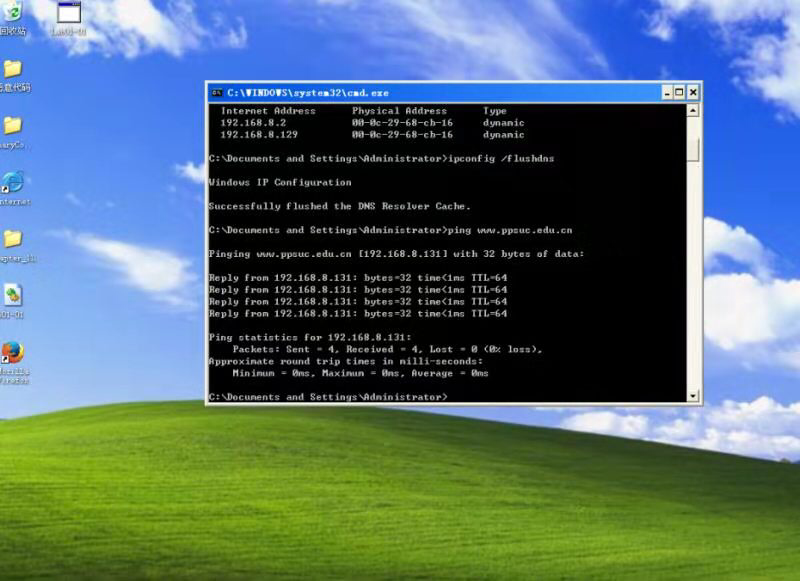Screen dimensions: 800x581
Task: Click the first 'Reply from 192.168.8.131' line
Action: click(x=358, y=277)
